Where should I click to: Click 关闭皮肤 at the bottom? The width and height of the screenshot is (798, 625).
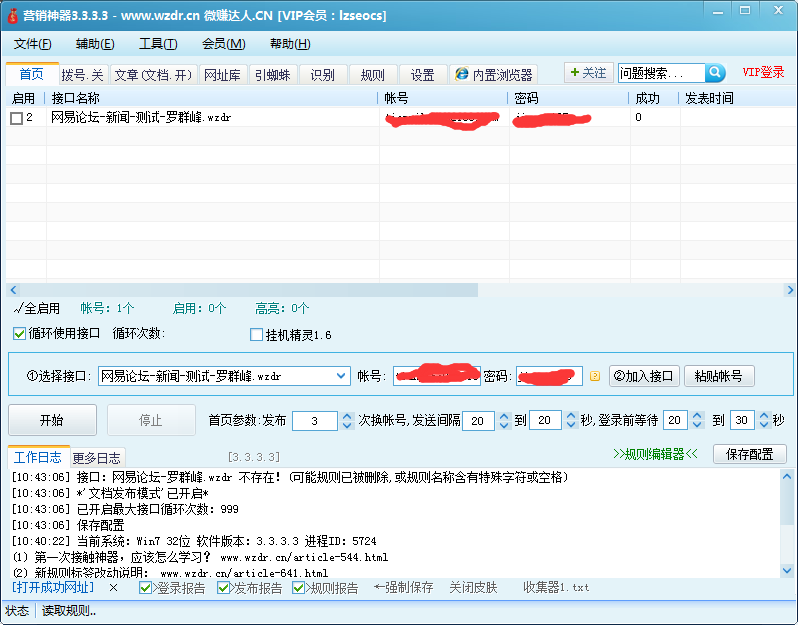(473, 588)
